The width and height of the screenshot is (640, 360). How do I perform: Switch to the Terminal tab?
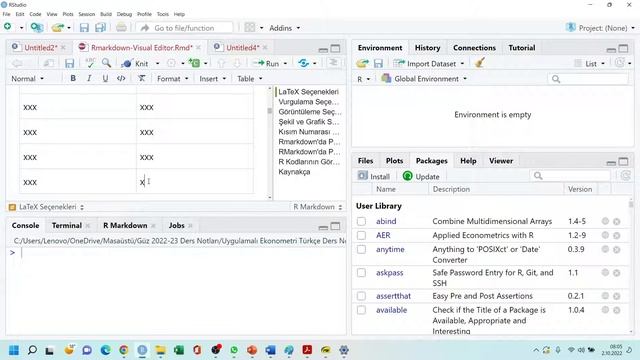pos(67,225)
